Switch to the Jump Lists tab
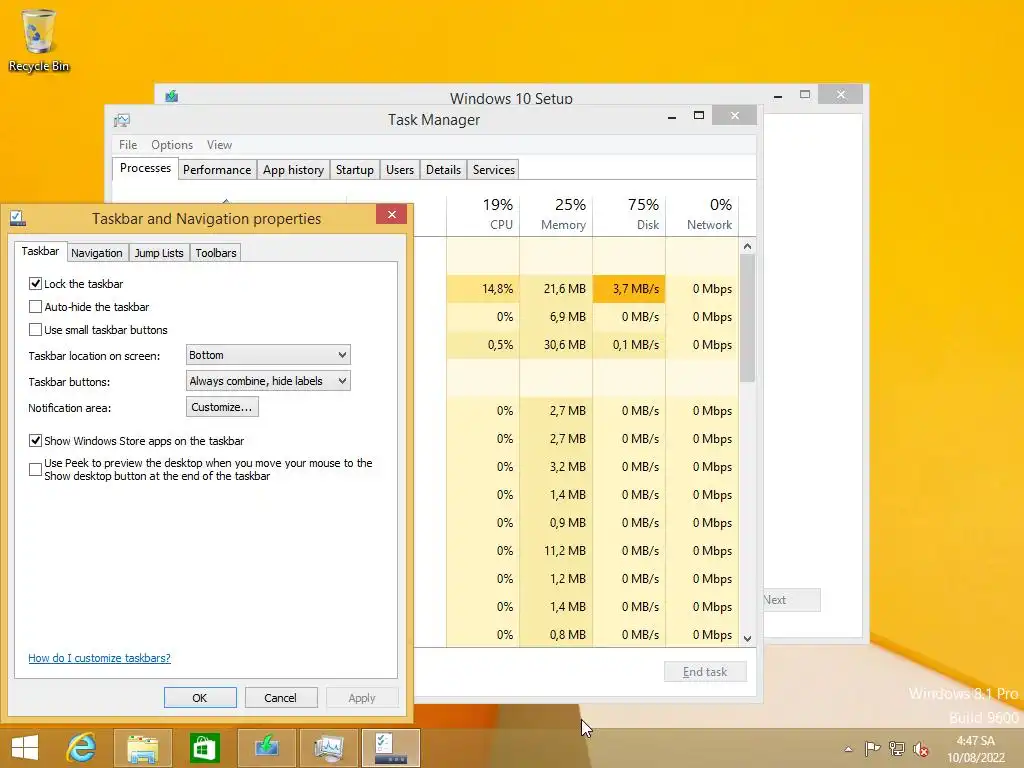This screenshot has width=1024, height=768. coord(159,253)
